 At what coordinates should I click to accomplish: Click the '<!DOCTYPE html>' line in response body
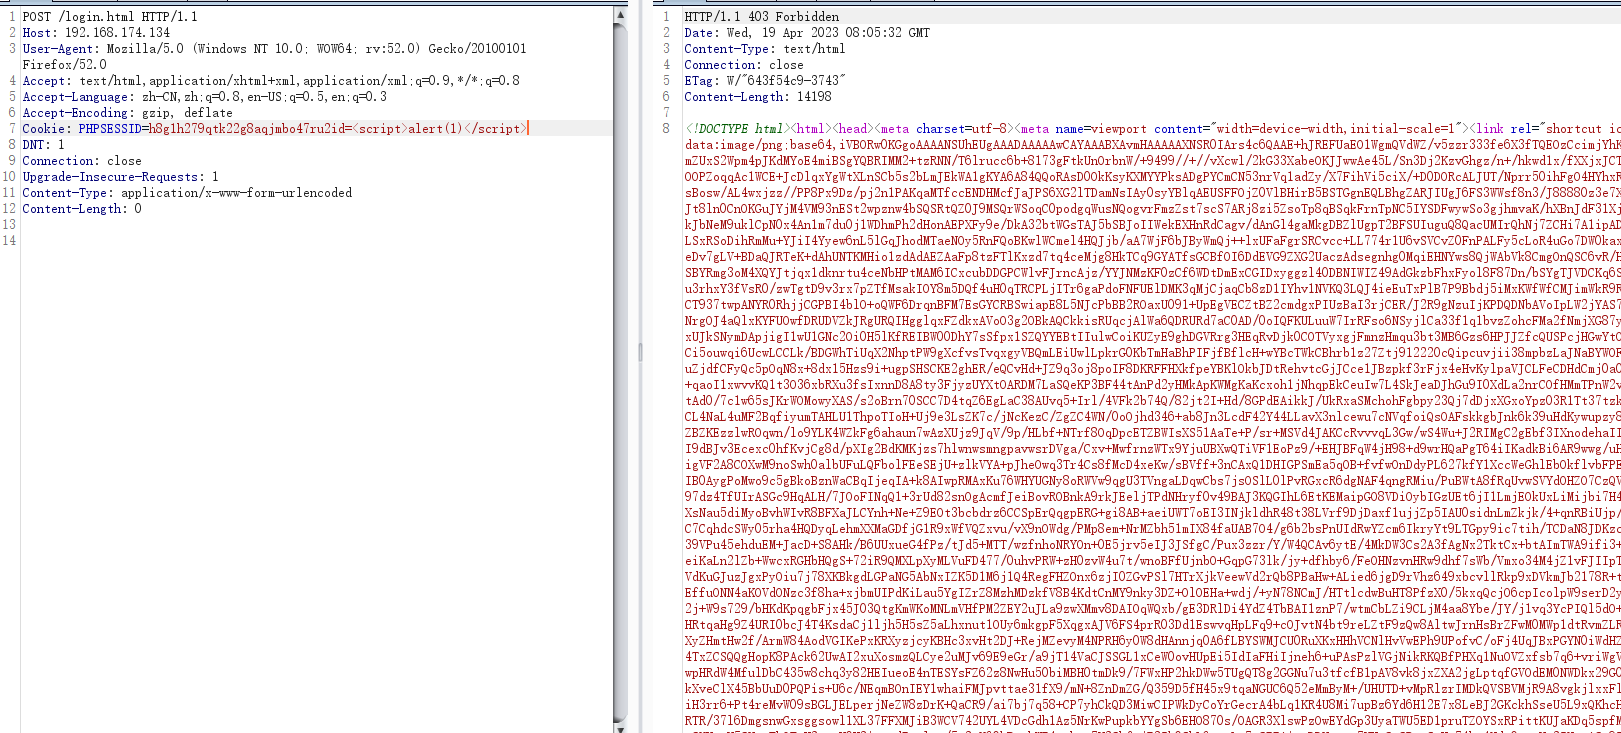[1152, 128]
